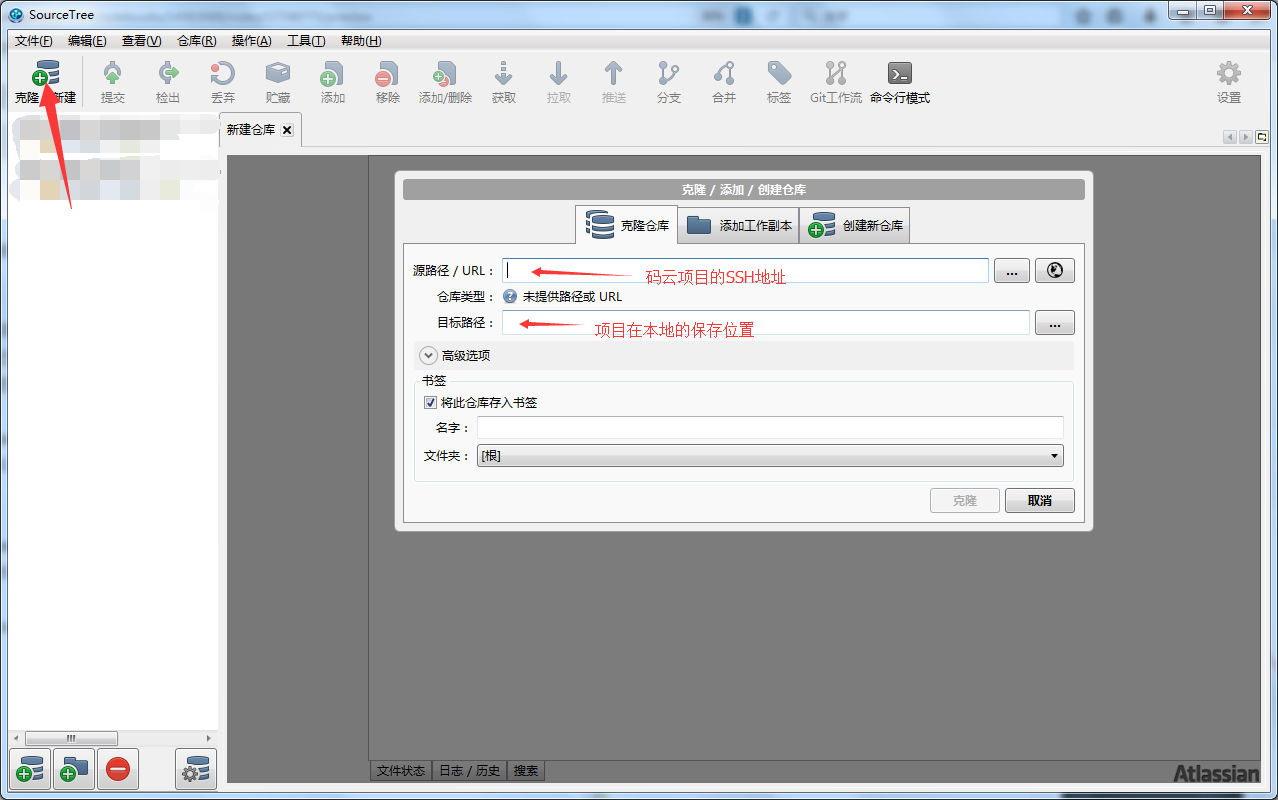
Task: Open the 编辑(E) menu
Action: pyautogui.click(x=87, y=41)
